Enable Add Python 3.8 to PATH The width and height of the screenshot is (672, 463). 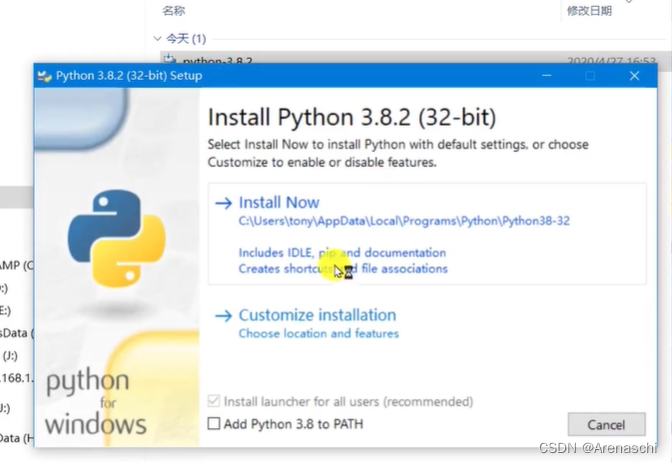[x=214, y=424]
